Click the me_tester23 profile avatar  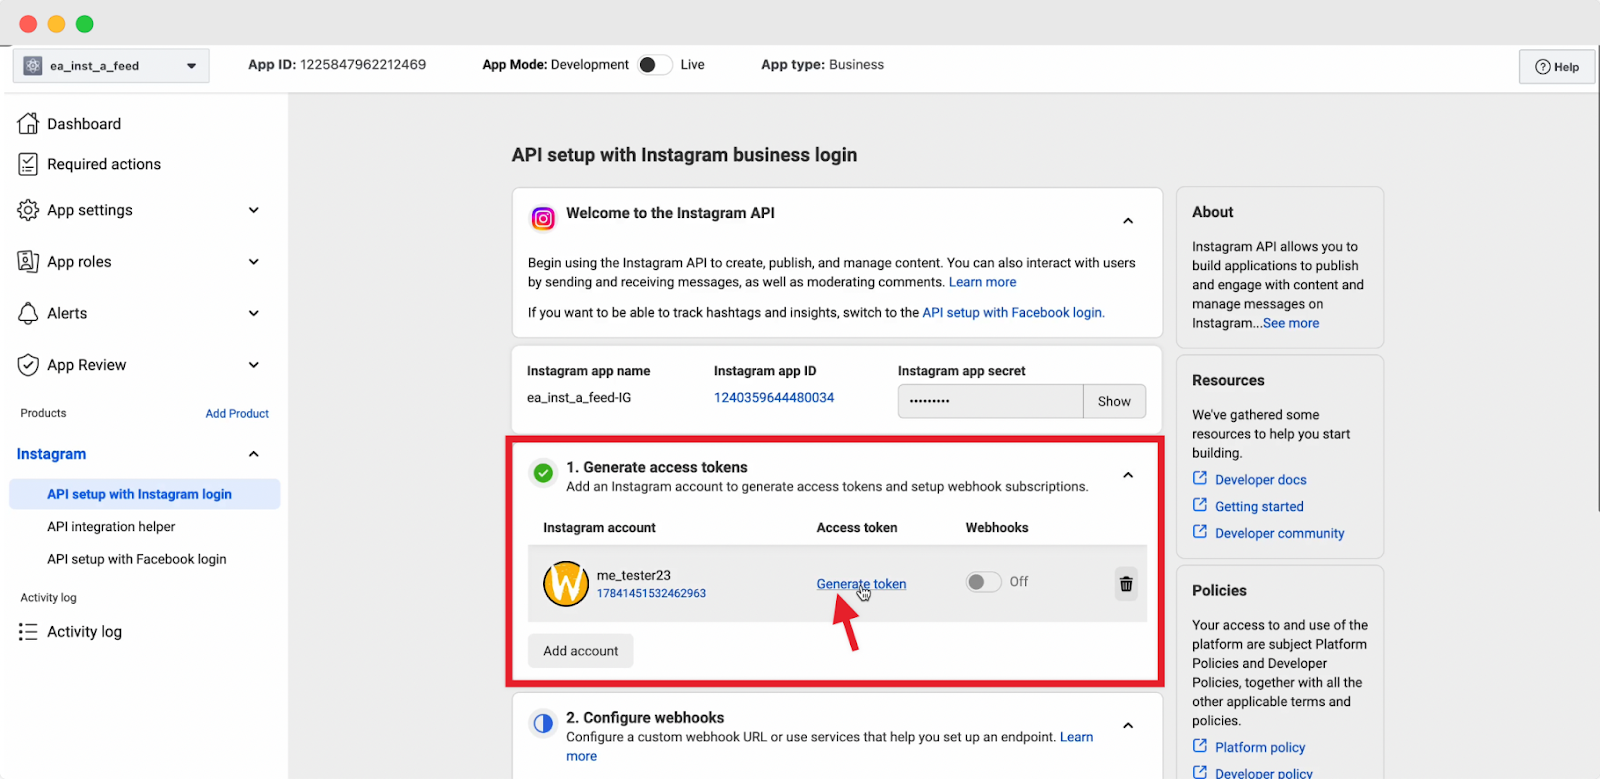[565, 584]
